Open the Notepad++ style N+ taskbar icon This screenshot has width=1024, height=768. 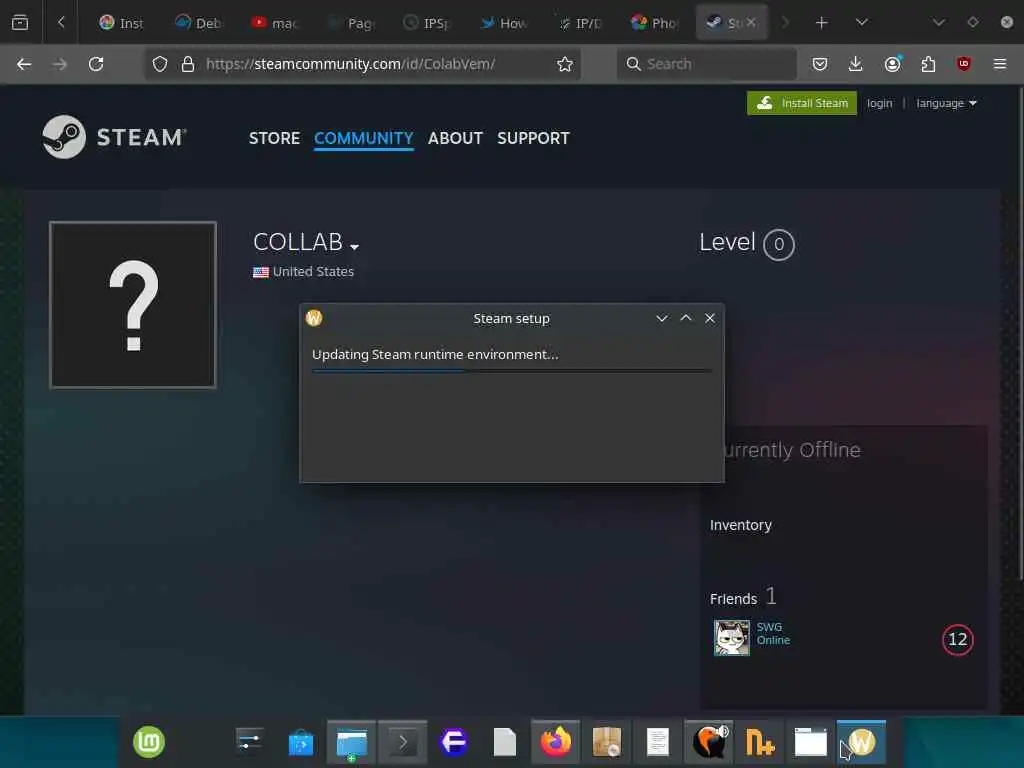click(760, 743)
